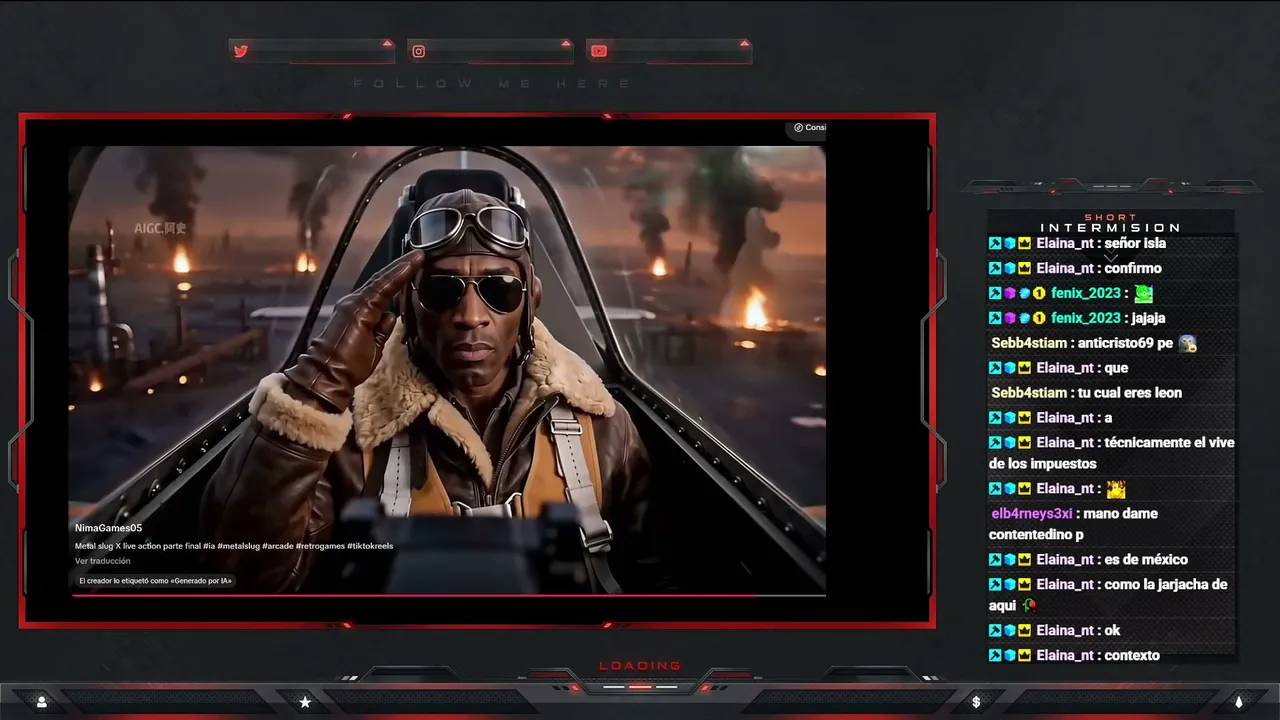The image size is (1280, 720).
Task: Click the person icon in the bottom bar
Action: [42, 702]
